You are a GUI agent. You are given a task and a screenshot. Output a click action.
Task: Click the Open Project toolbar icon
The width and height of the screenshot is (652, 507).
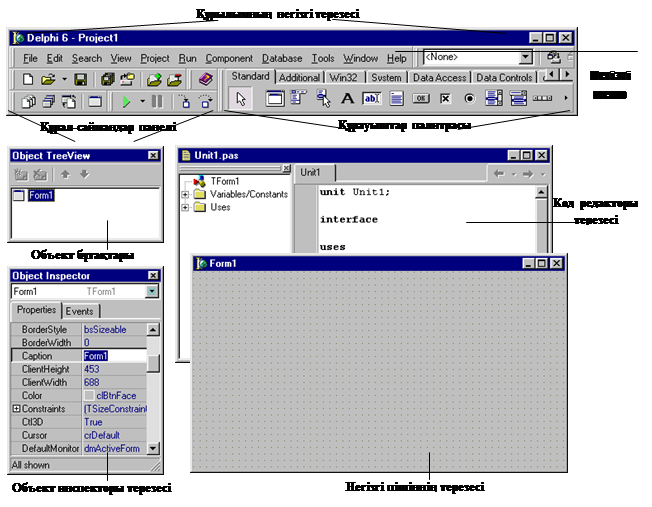click(128, 79)
